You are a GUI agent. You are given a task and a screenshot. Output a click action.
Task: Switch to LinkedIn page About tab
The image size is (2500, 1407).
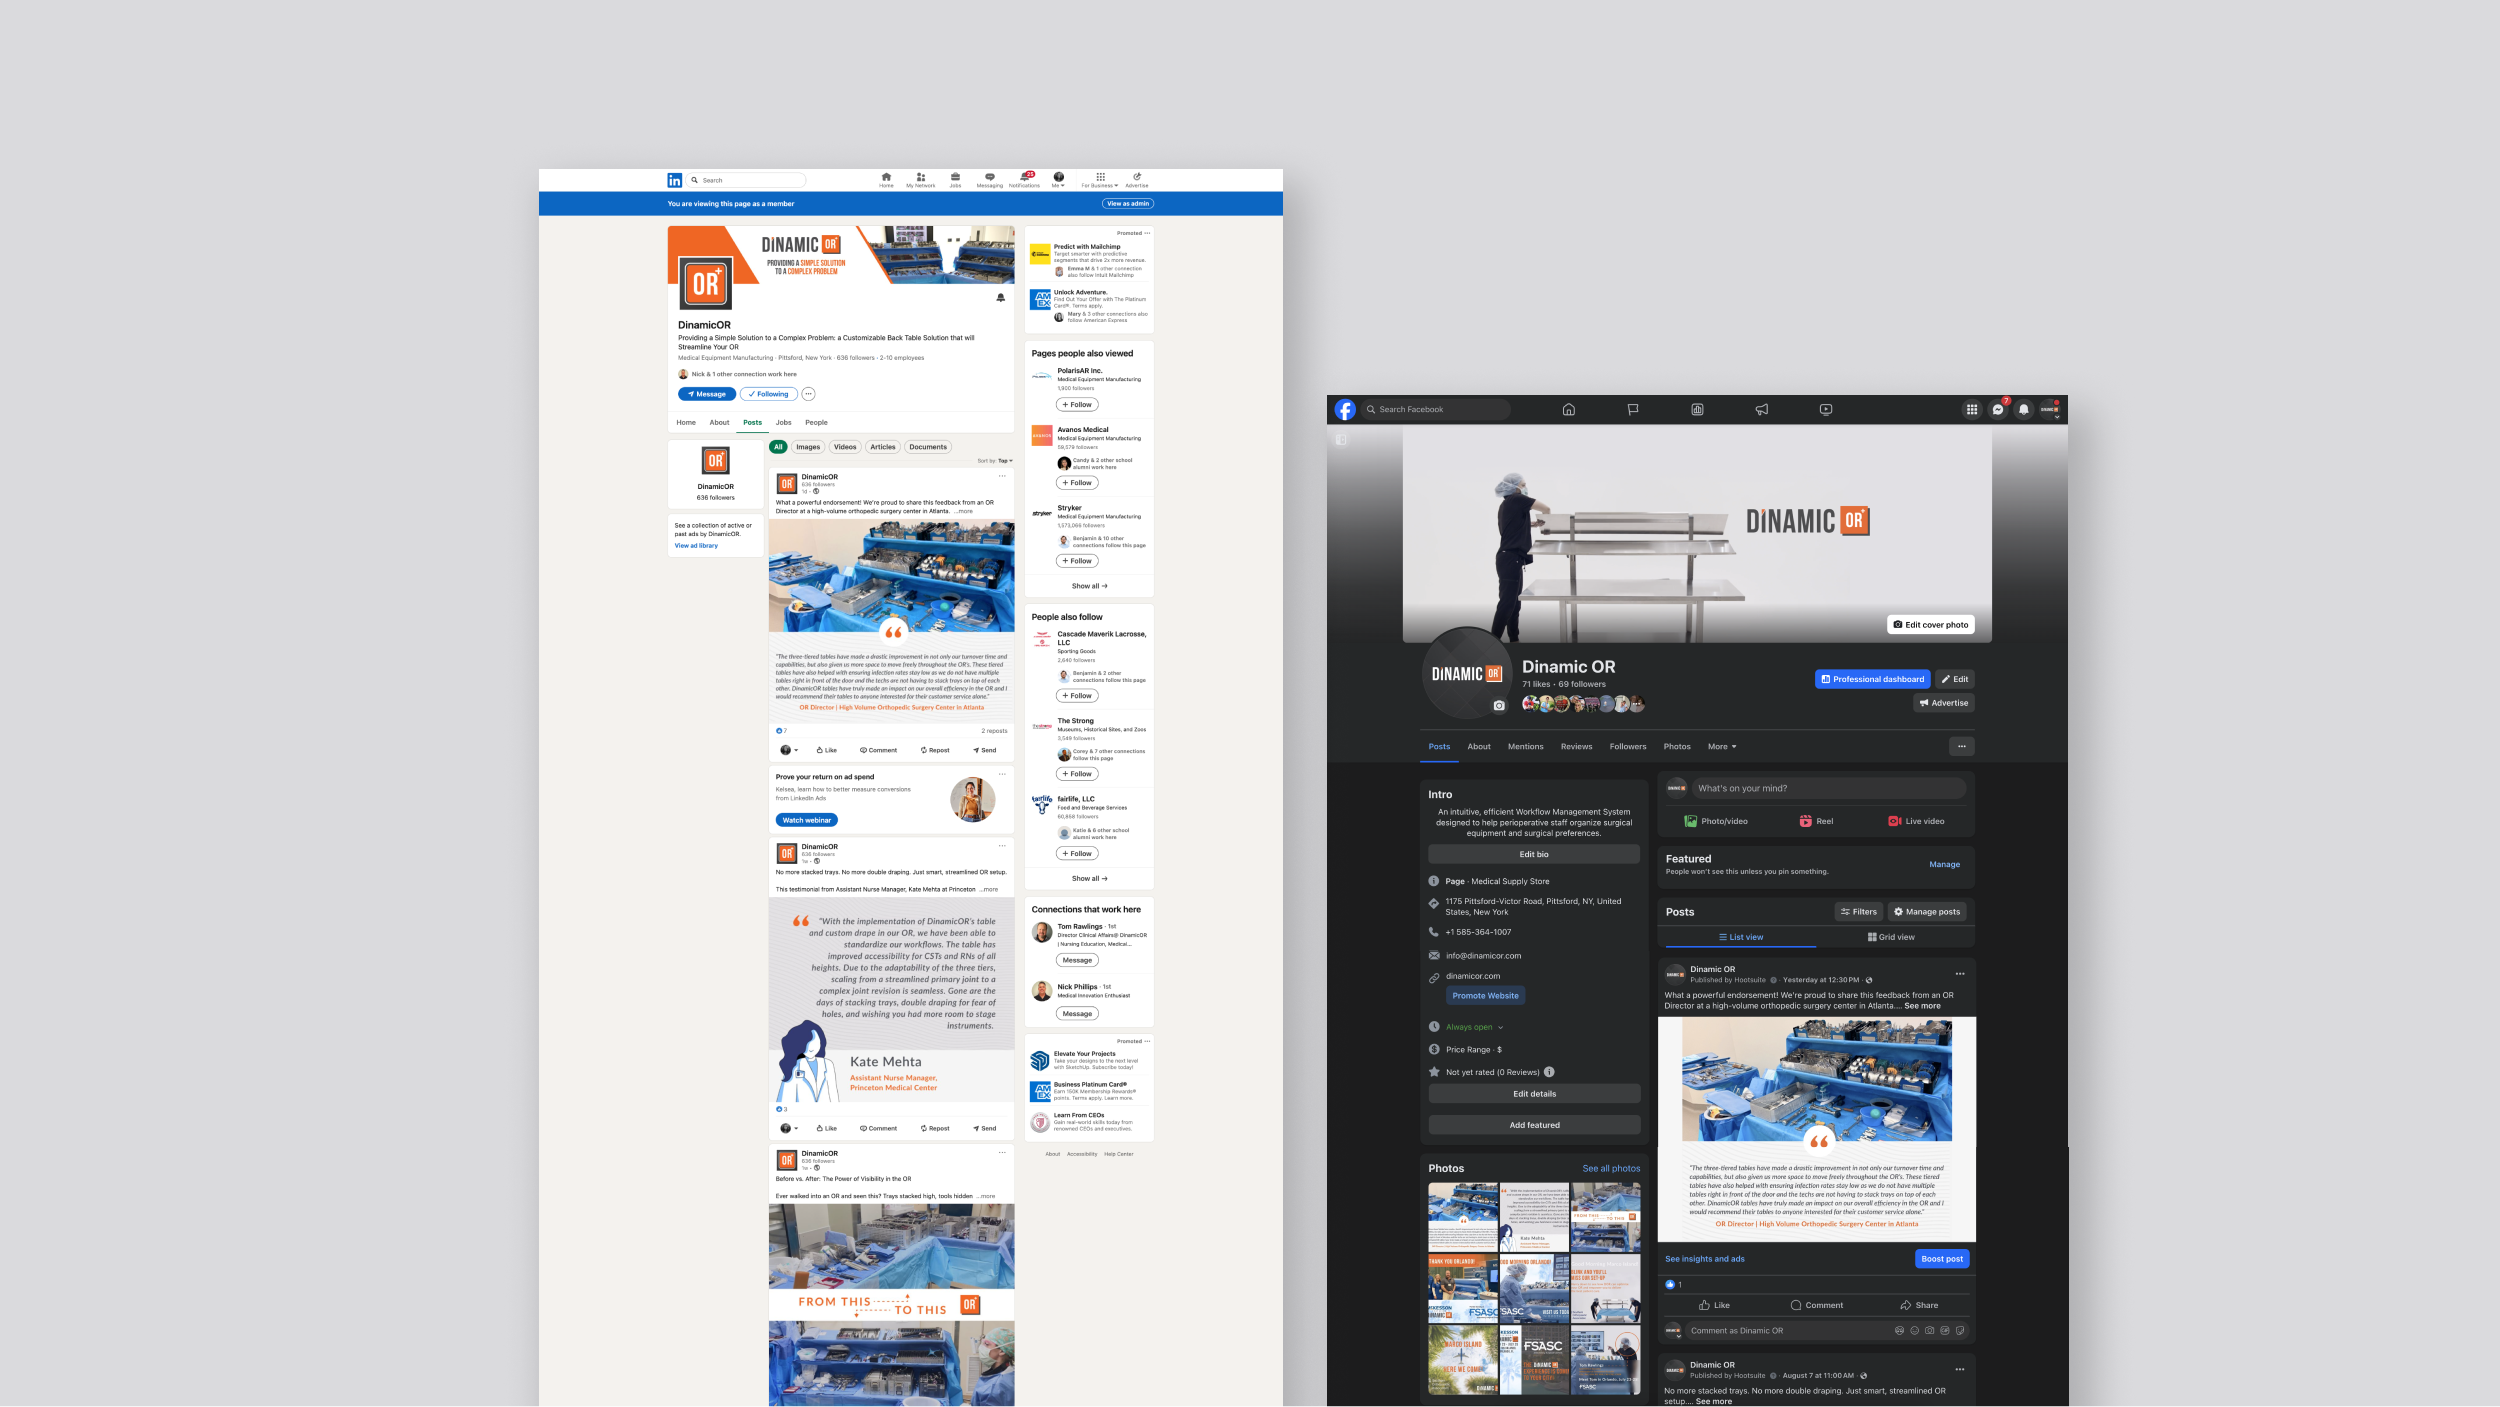pyautogui.click(x=719, y=422)
